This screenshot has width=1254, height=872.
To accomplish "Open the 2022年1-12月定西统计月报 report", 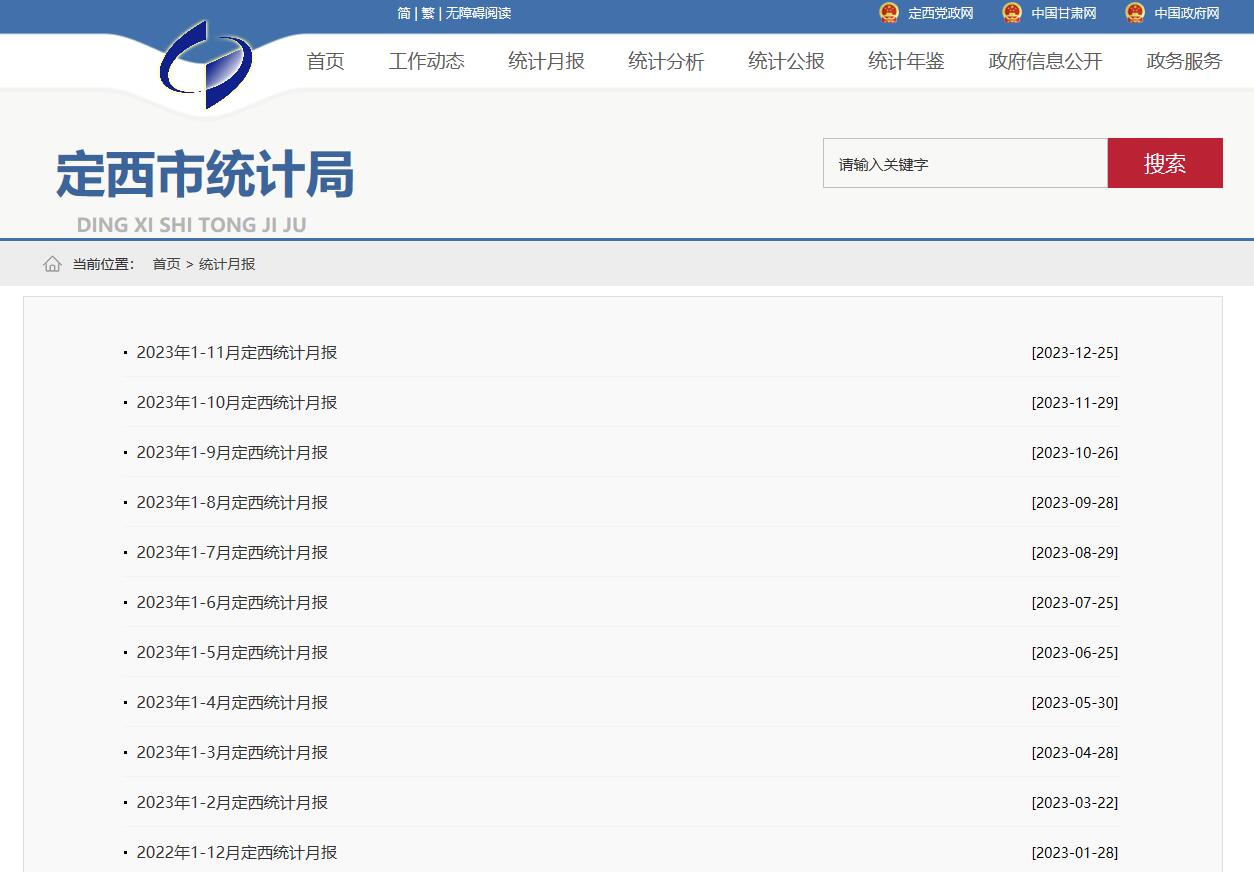I will [237, 853].
